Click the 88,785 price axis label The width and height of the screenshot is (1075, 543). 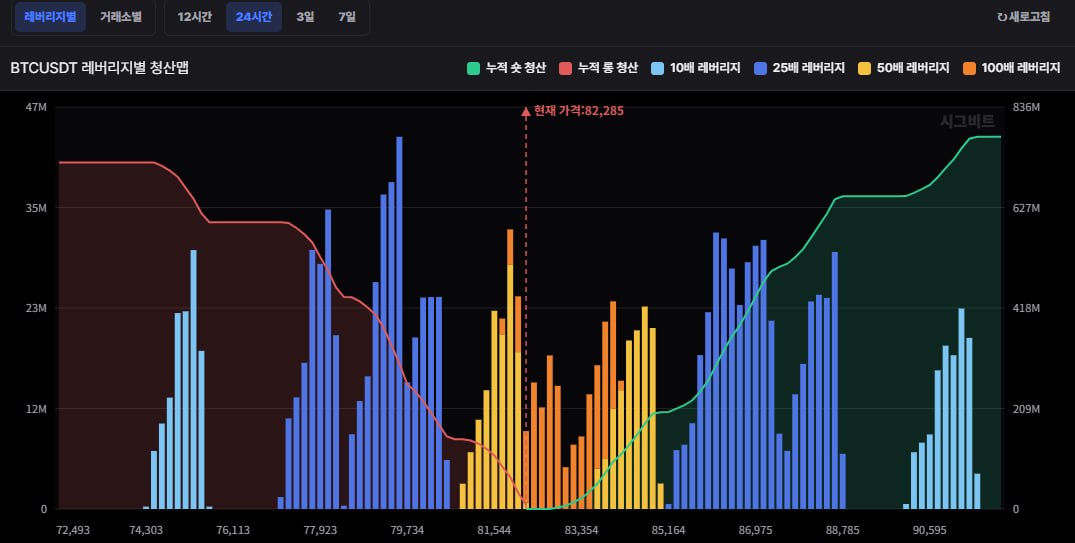843,530
